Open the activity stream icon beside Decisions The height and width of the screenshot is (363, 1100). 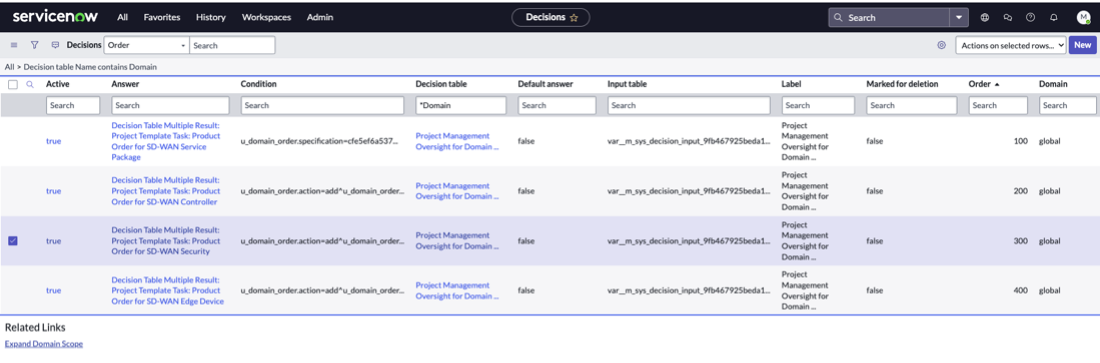[x=55, y=45]
